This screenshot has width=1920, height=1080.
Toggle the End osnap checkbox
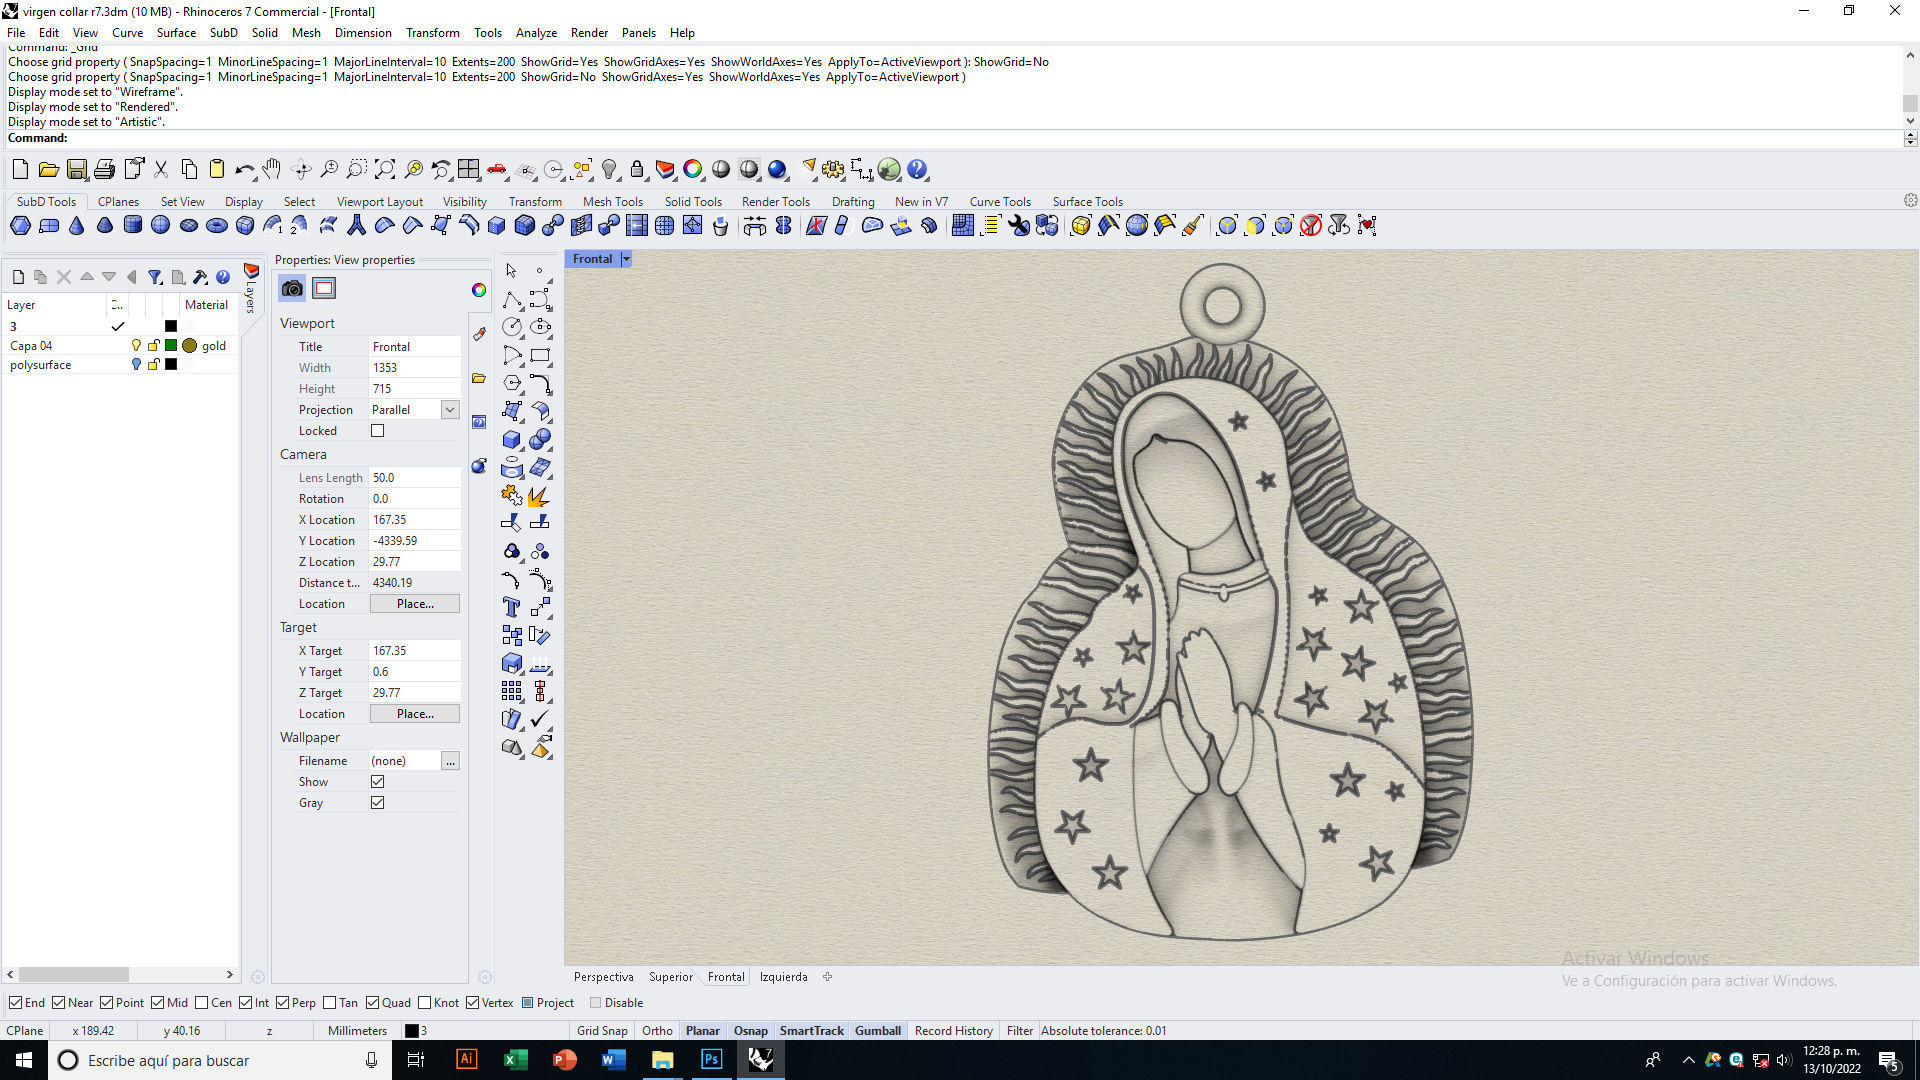pos(15,1003)
